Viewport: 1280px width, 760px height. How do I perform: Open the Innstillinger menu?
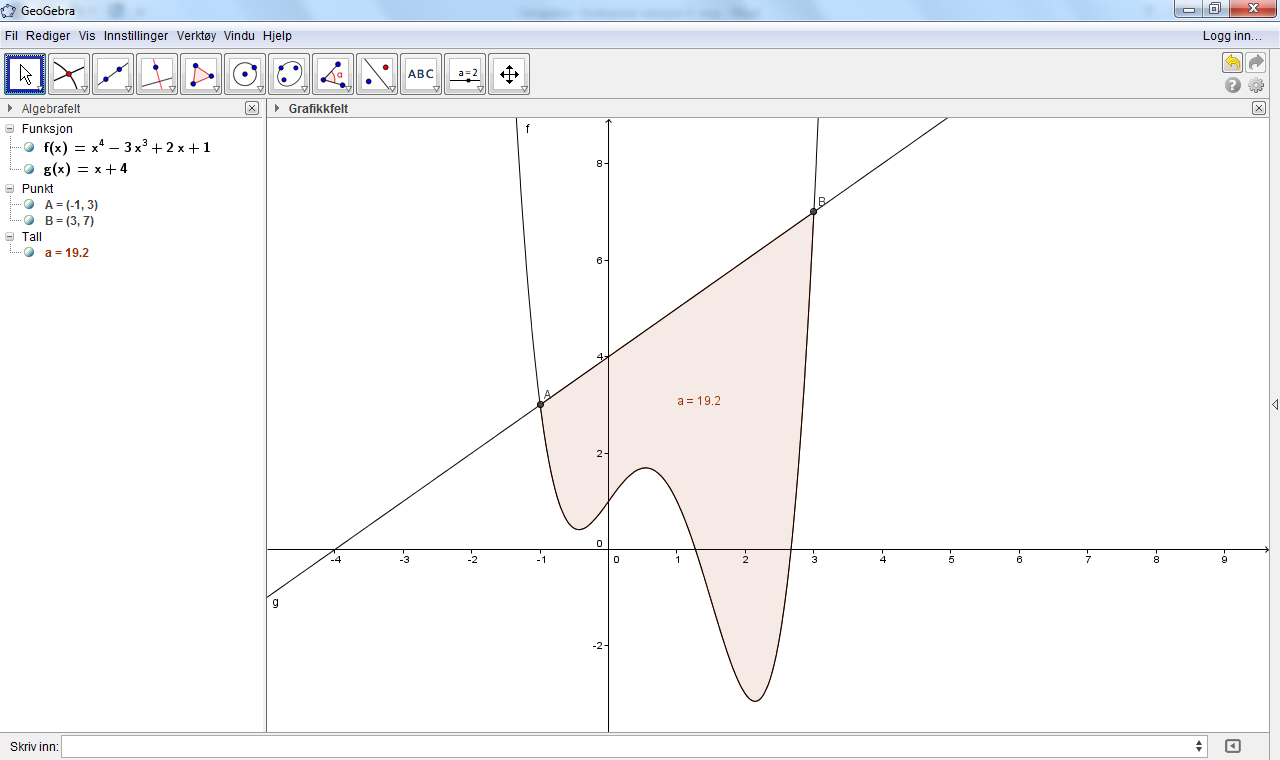136,35
